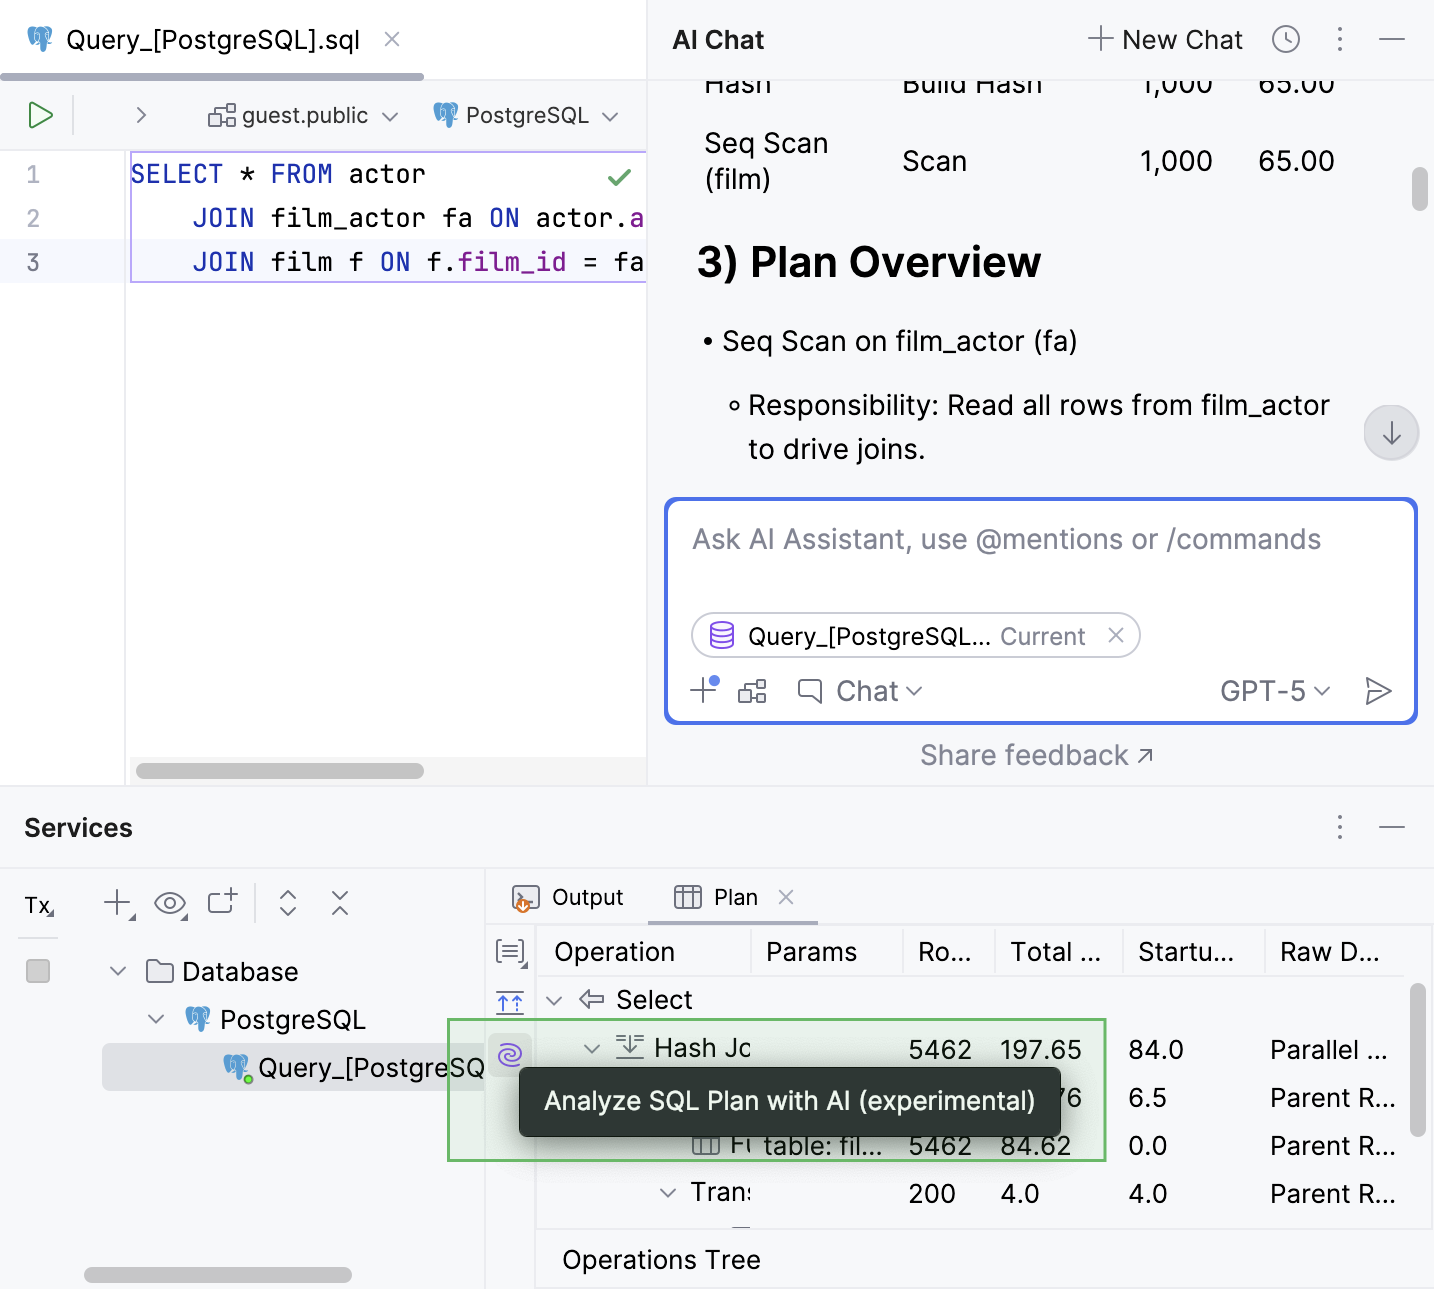Open the Share feedback link

pyautogui.click(x=1038, y=755)
